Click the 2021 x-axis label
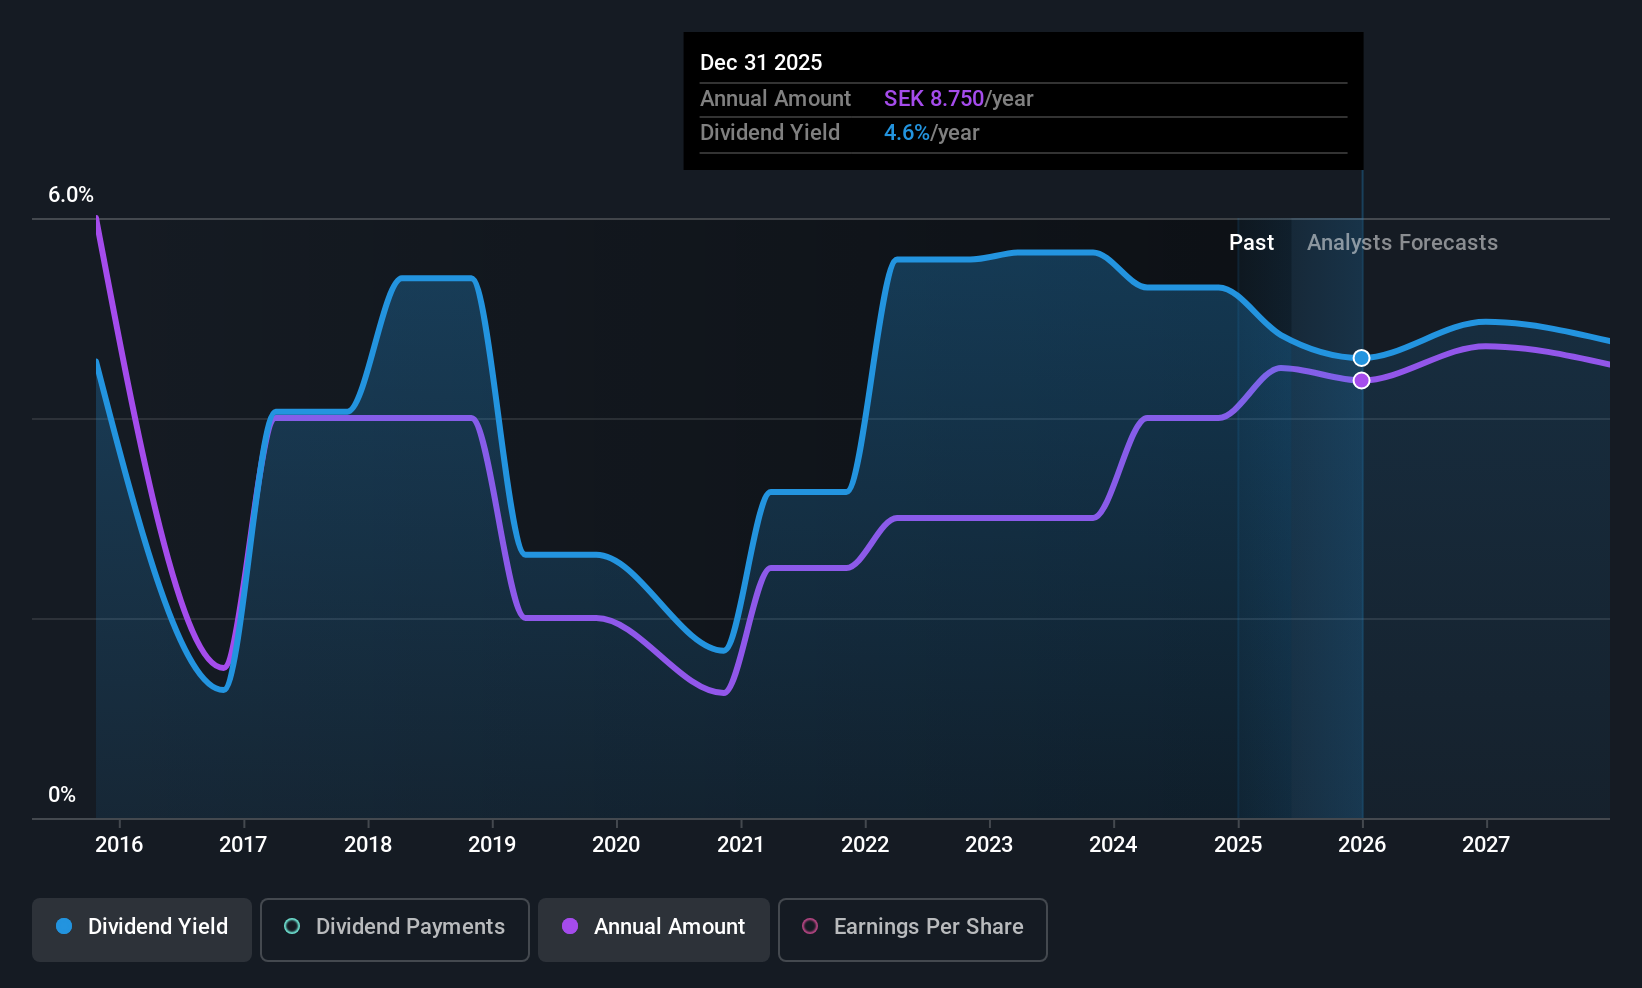The image size is (1642, 988). pyautogui.click(x=741, y=845)
